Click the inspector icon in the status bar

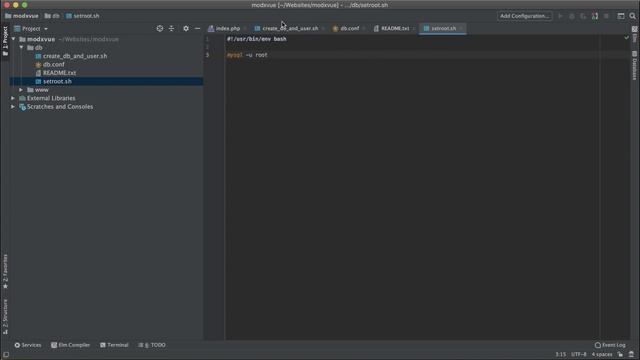click(631, 354)
